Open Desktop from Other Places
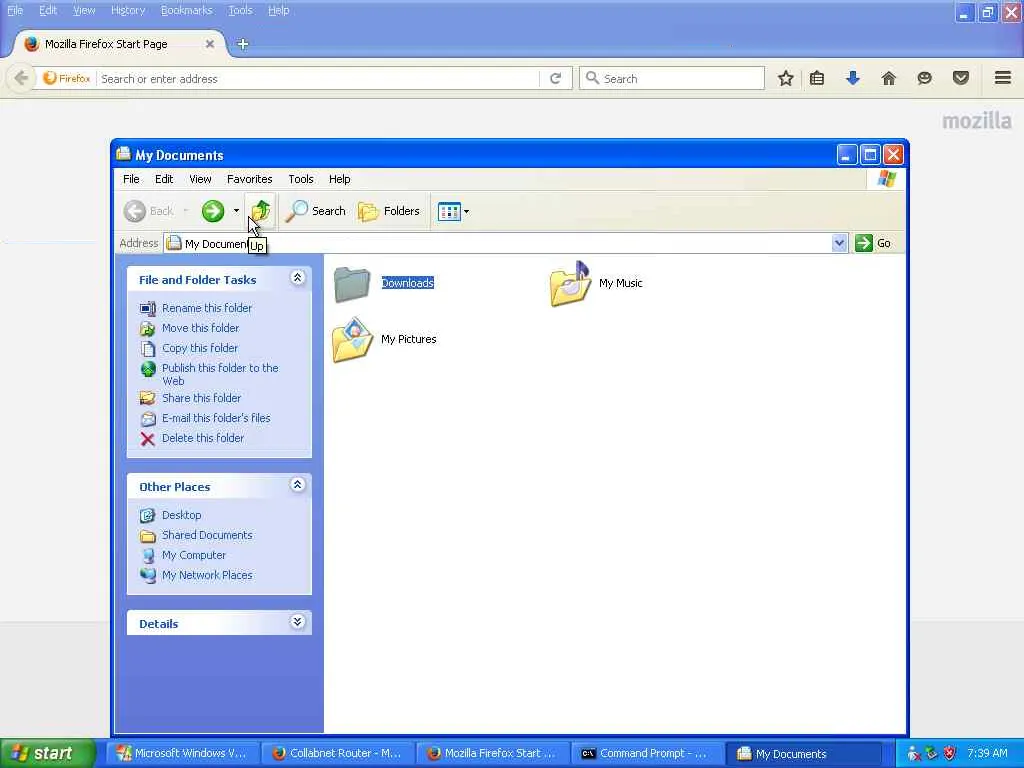Screen dimensions: 1024x768 [182, 515]
